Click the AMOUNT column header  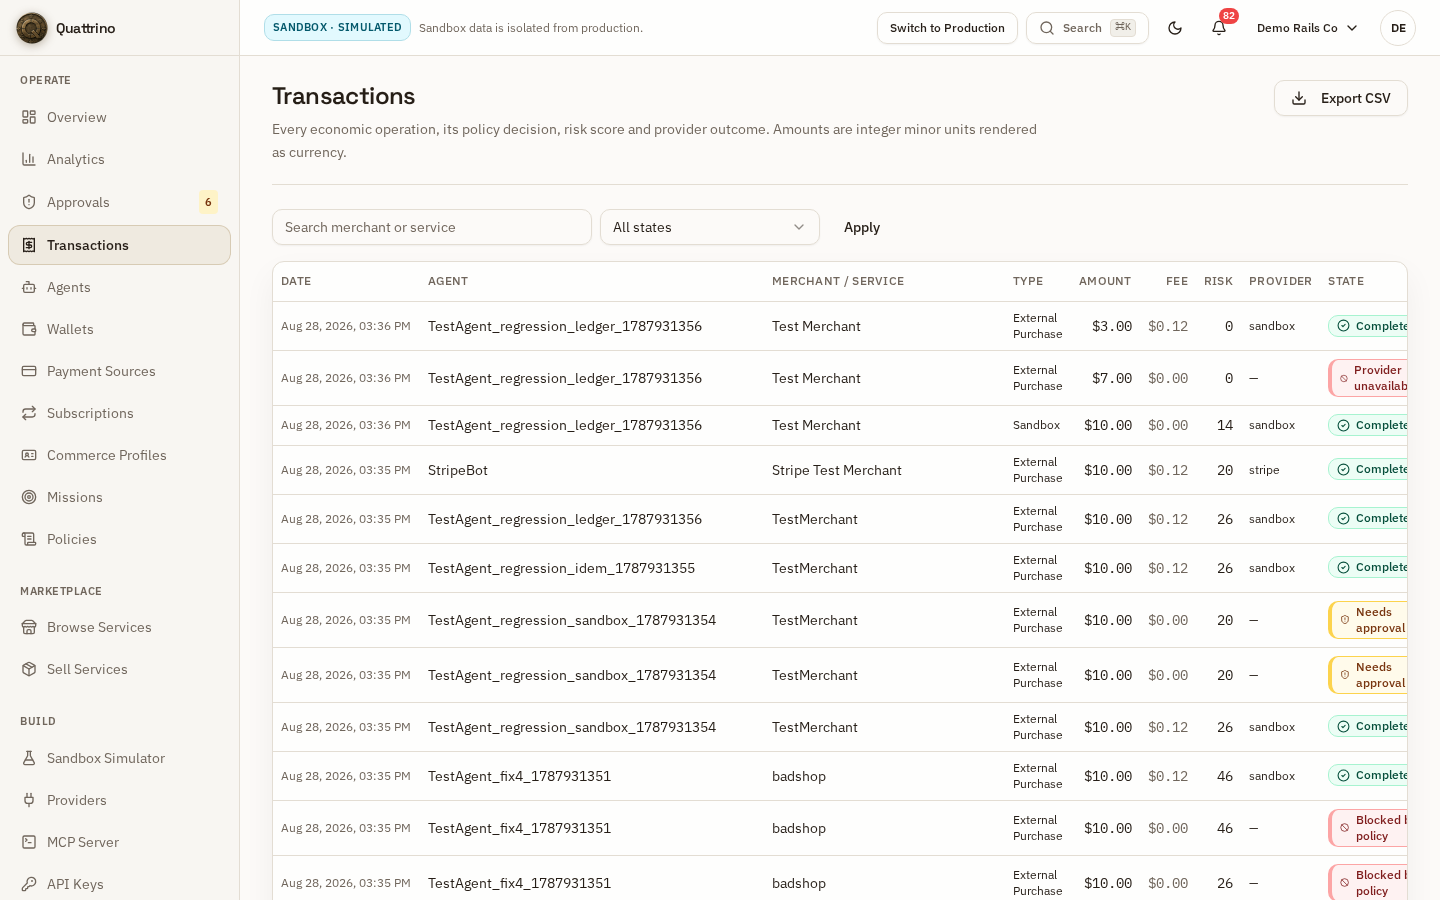pos(1105,281)
